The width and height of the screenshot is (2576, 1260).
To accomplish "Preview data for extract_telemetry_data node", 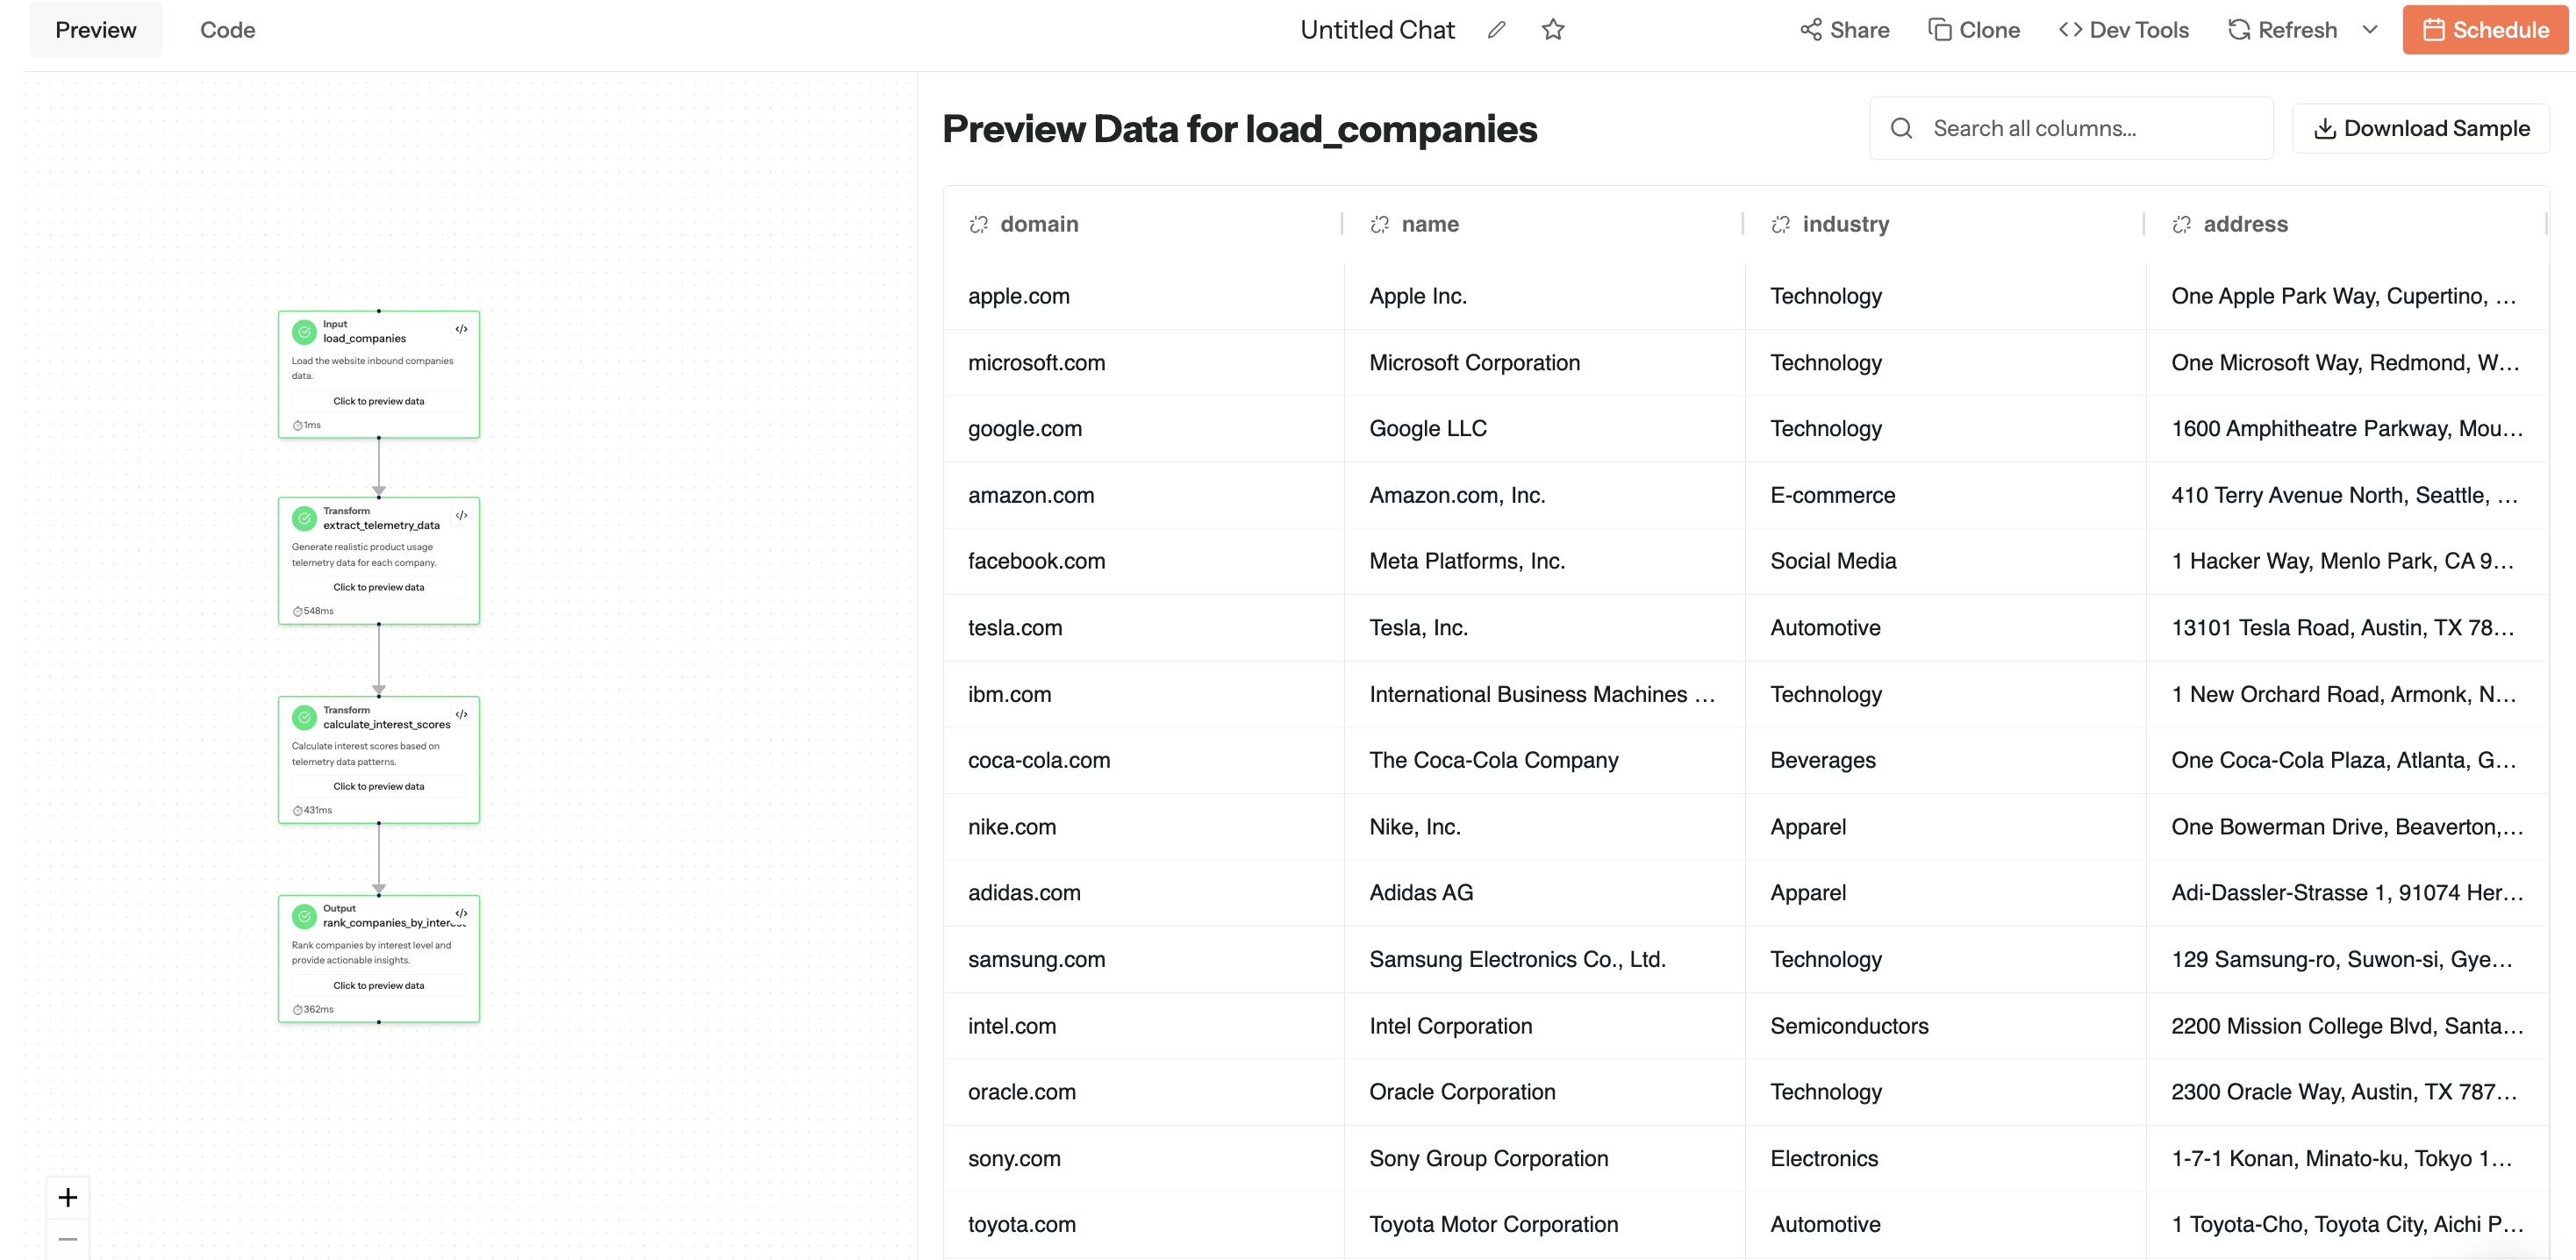I will 378,587.
